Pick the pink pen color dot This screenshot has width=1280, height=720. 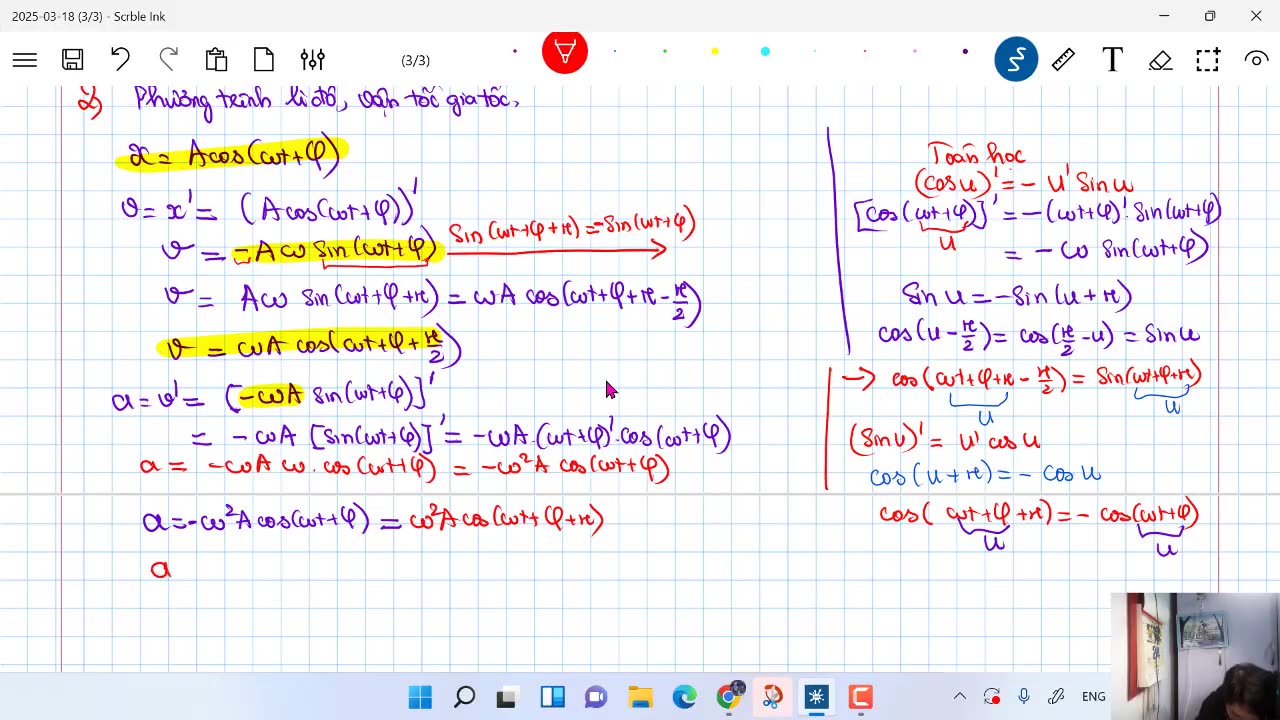coord(915,51)
